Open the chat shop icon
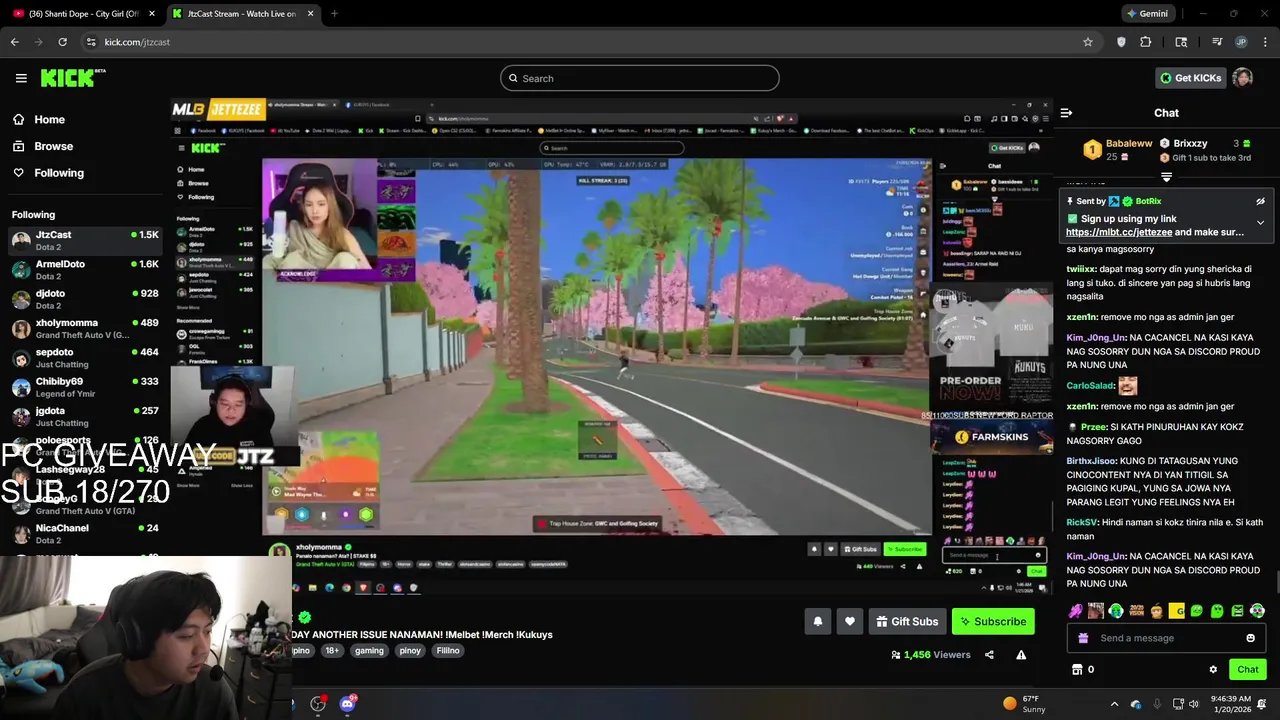Viewport: 1280px width, 720px height. 1077,670
